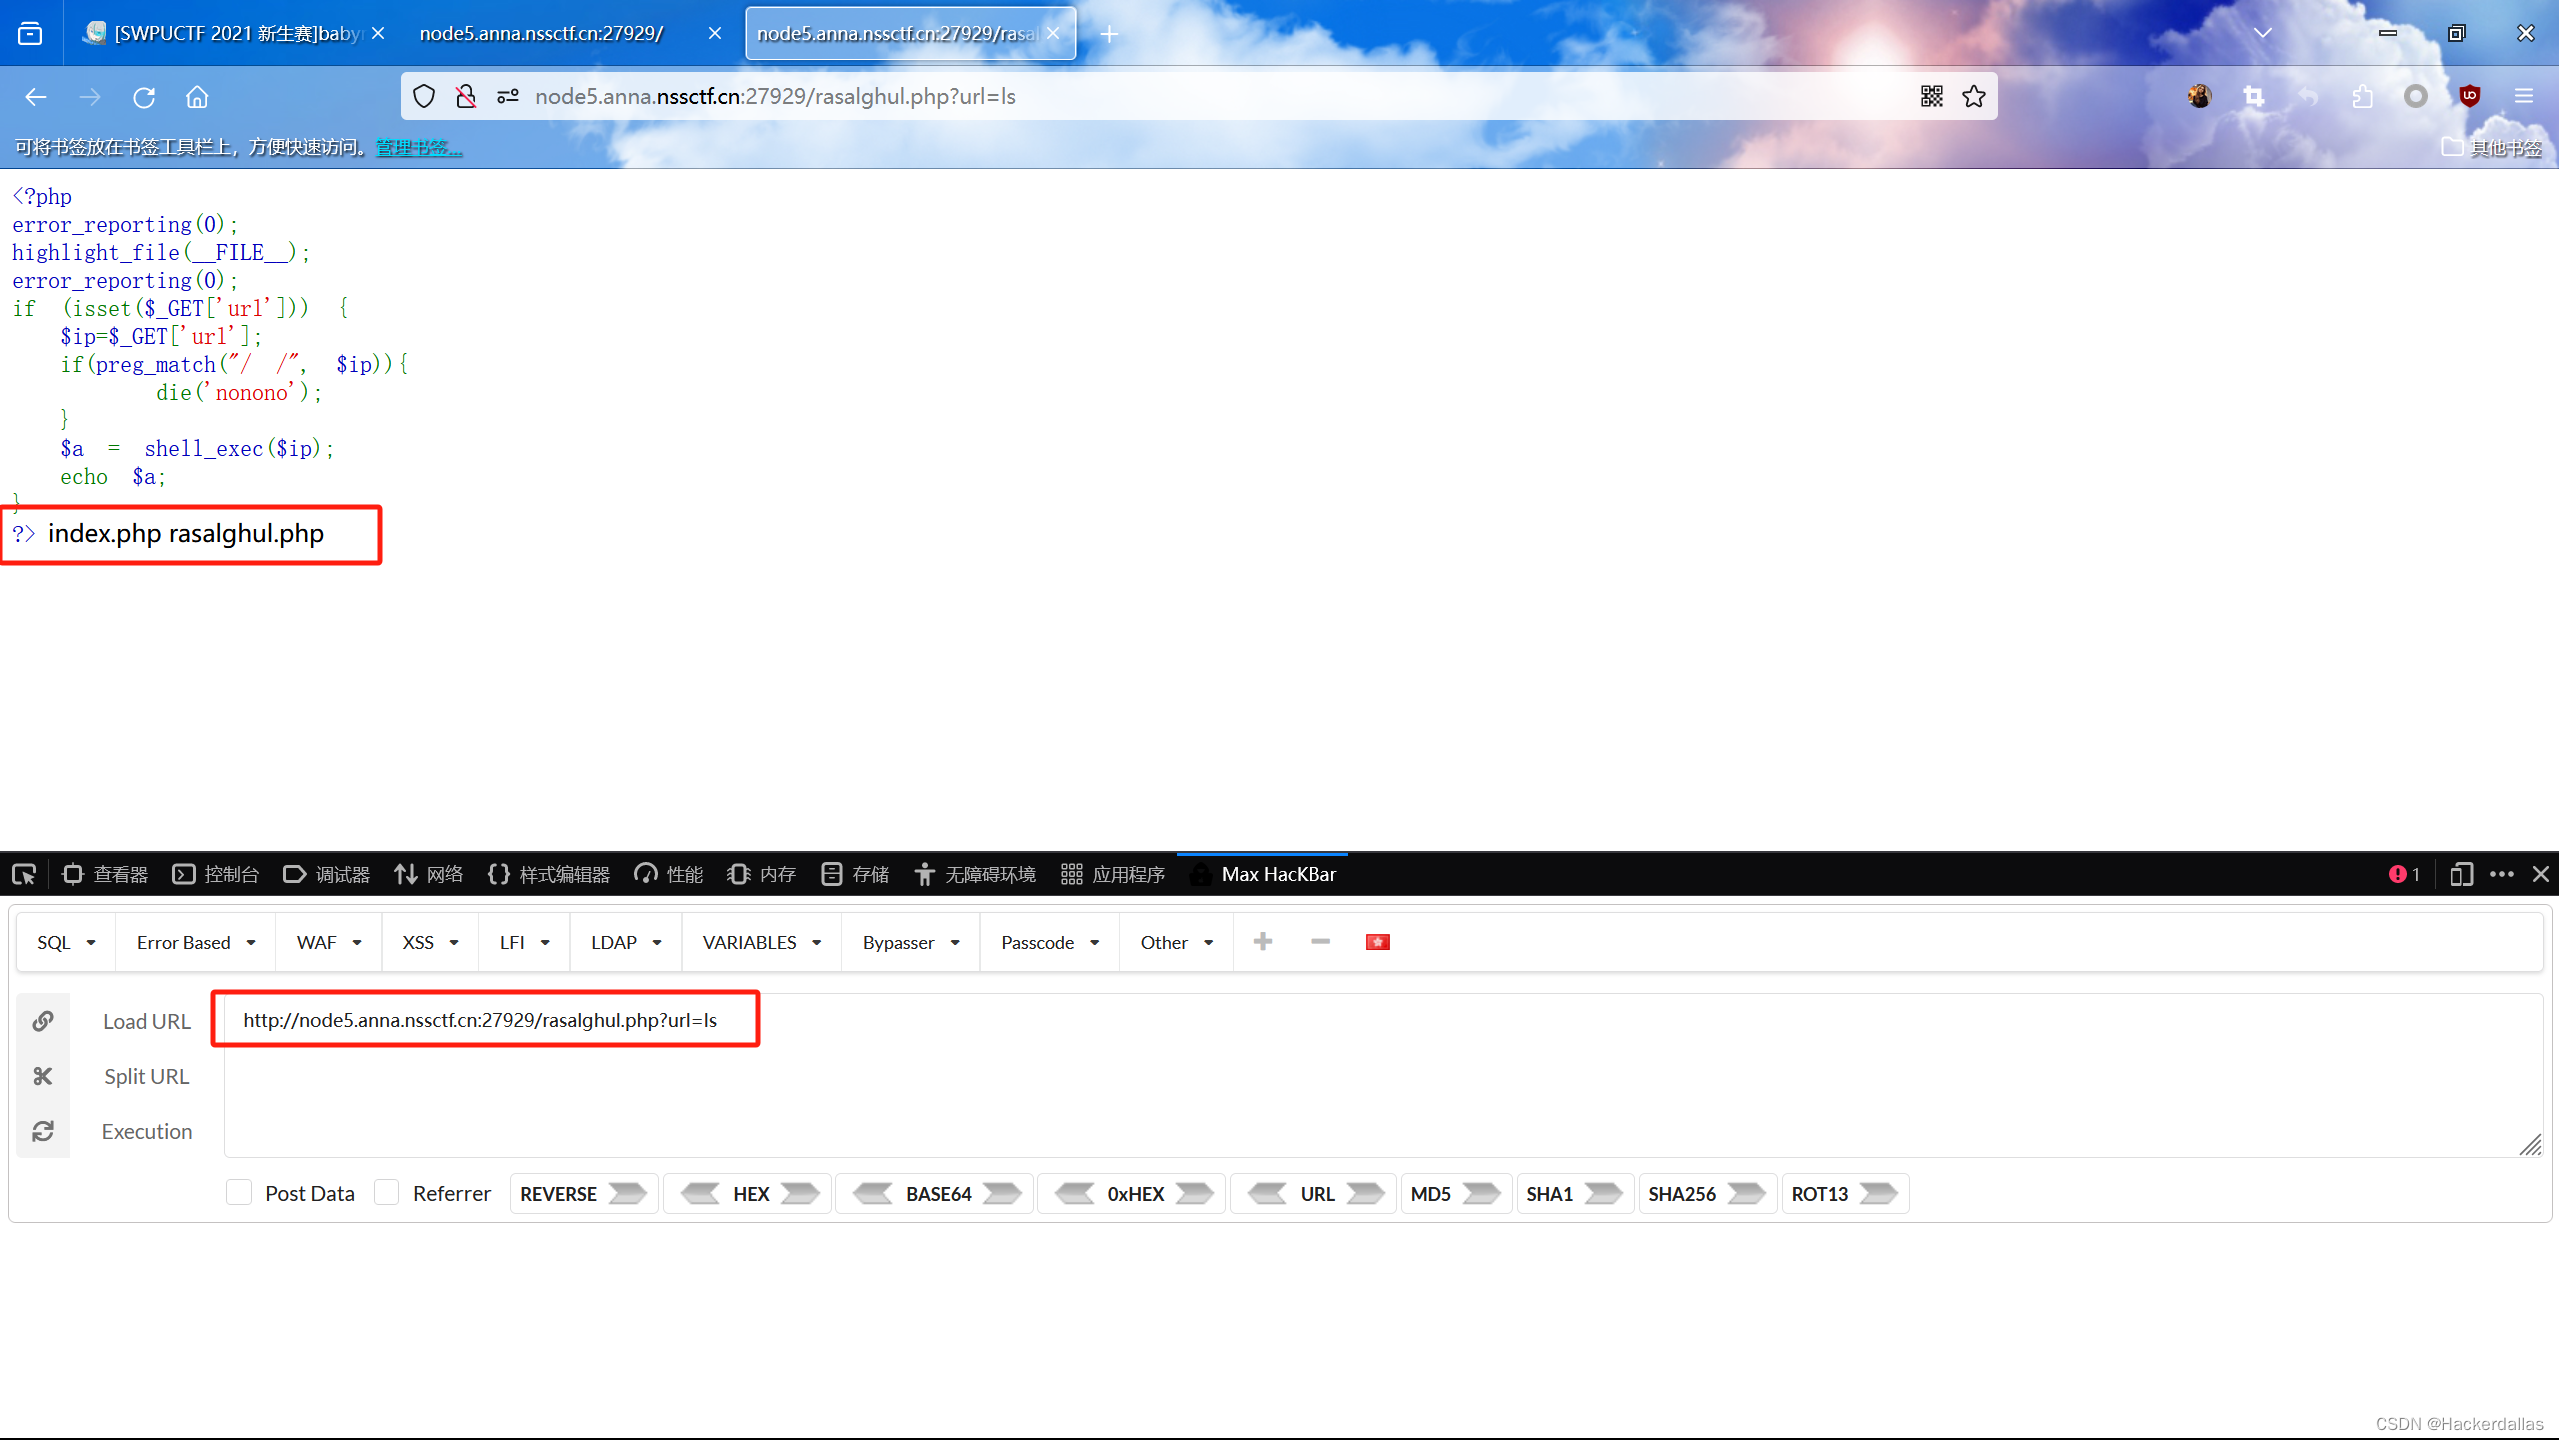Expand the SQL dropdown menu

66,942
